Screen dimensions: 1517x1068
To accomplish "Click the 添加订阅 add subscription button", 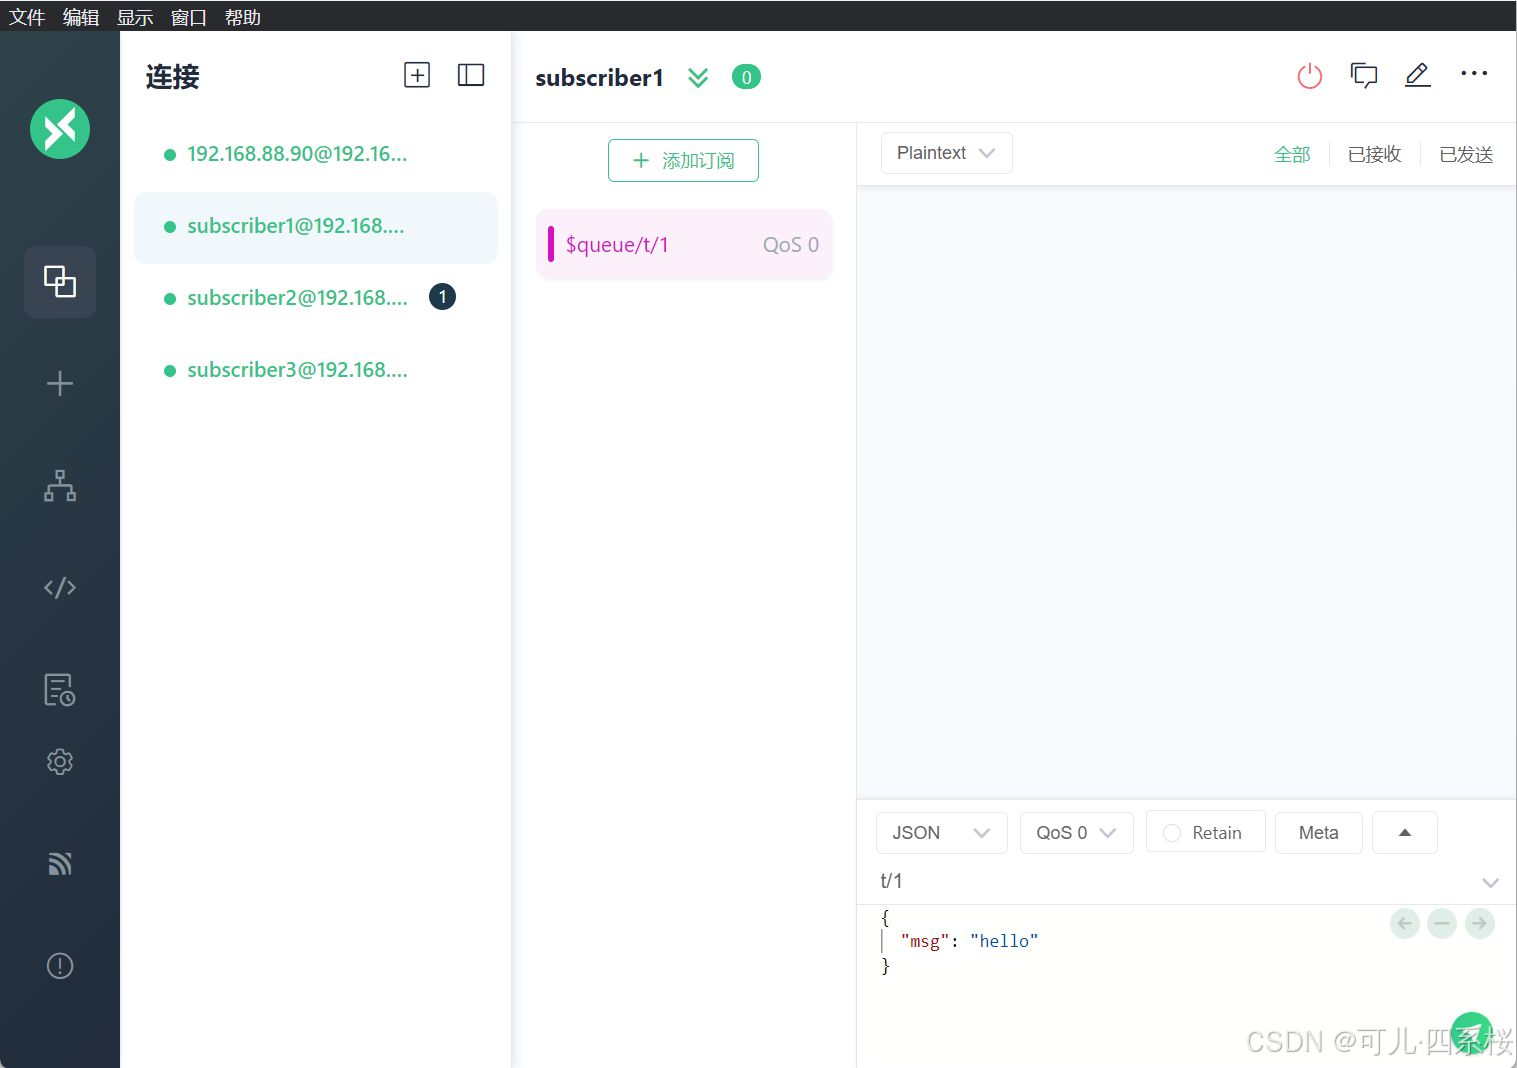I will pos(683,160).
